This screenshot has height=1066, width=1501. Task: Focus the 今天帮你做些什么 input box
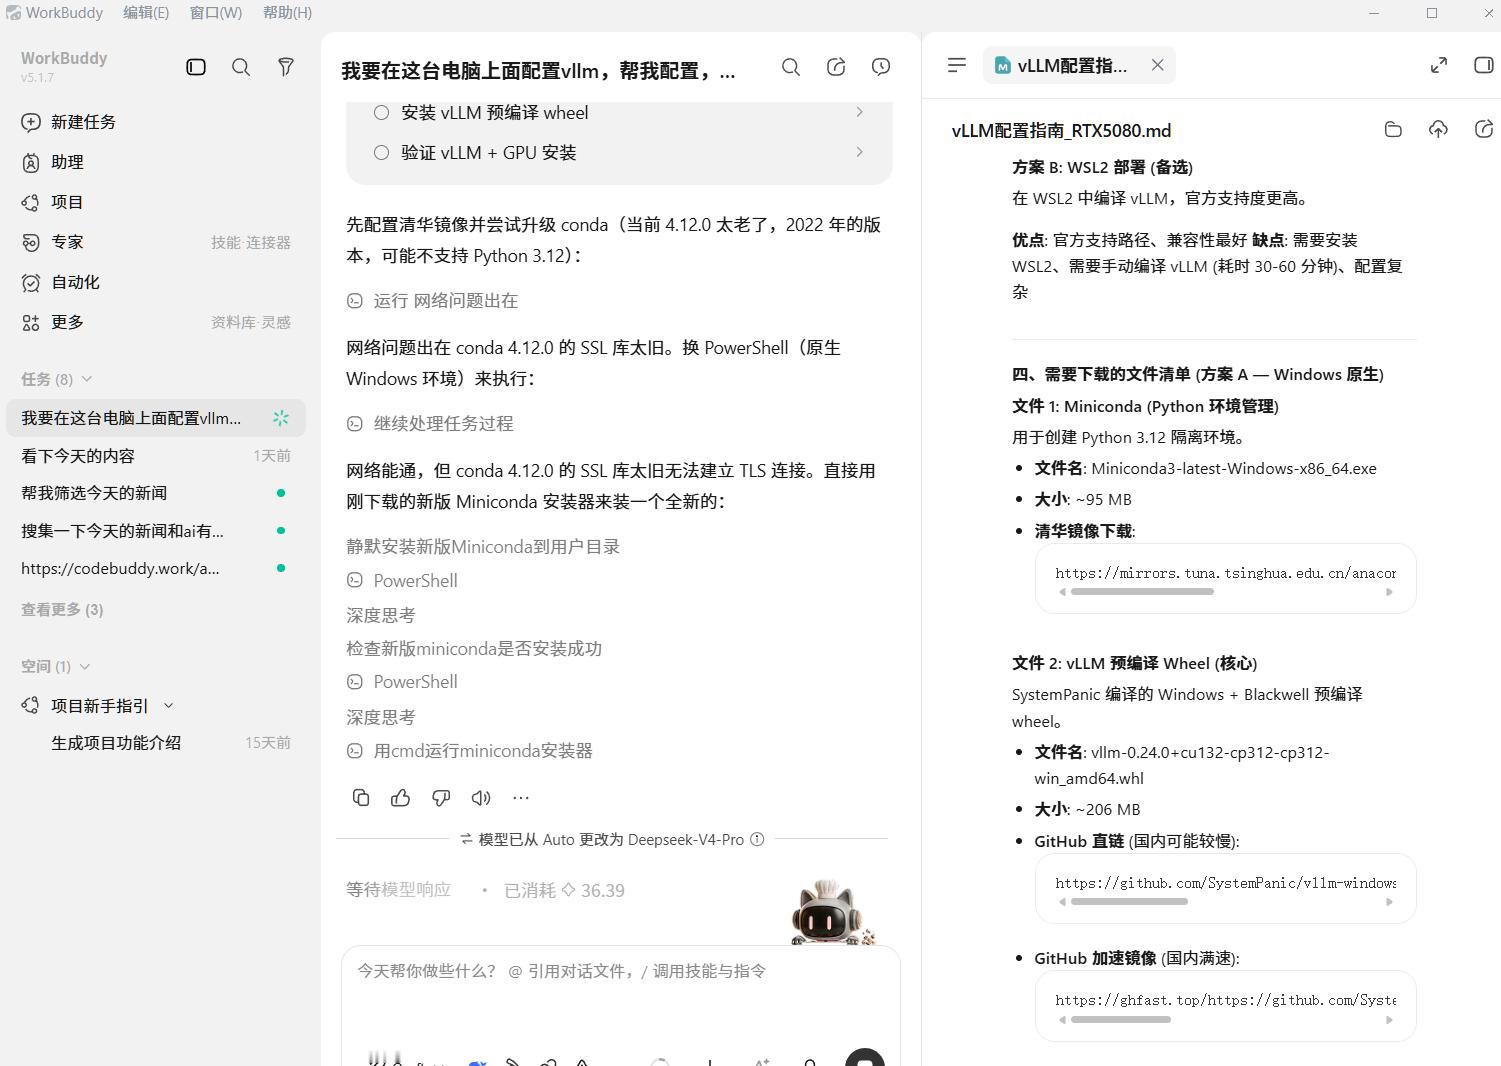pos(620,971)
